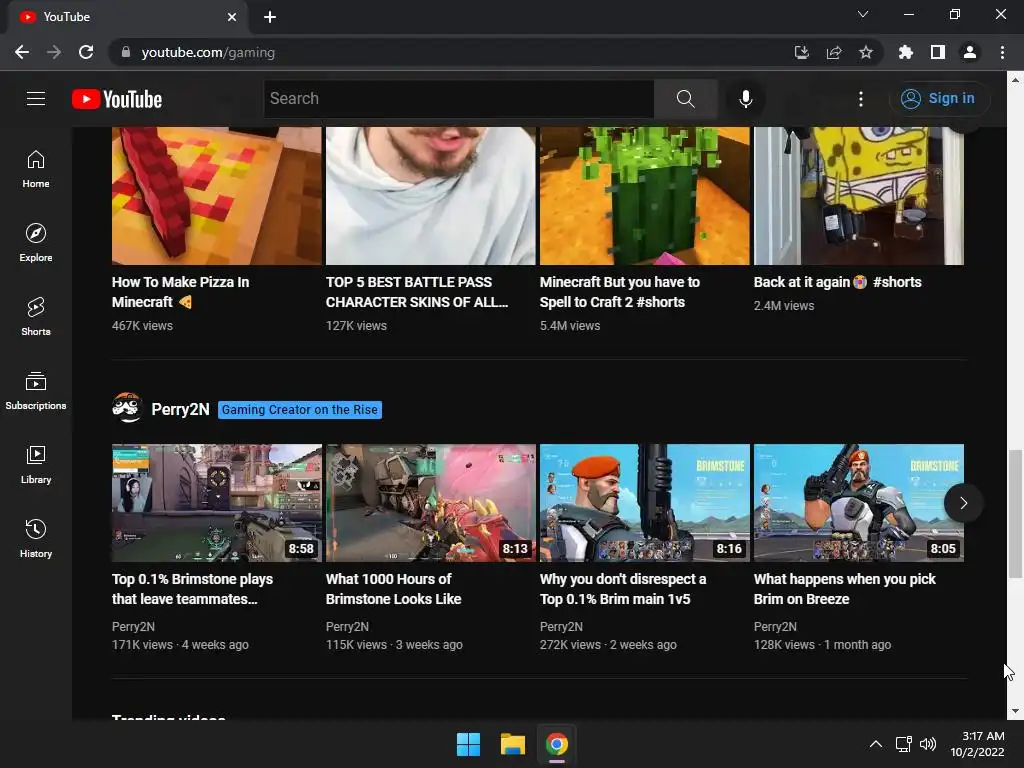
Task: Open History in sidebar
Action: tap(36, 538)
